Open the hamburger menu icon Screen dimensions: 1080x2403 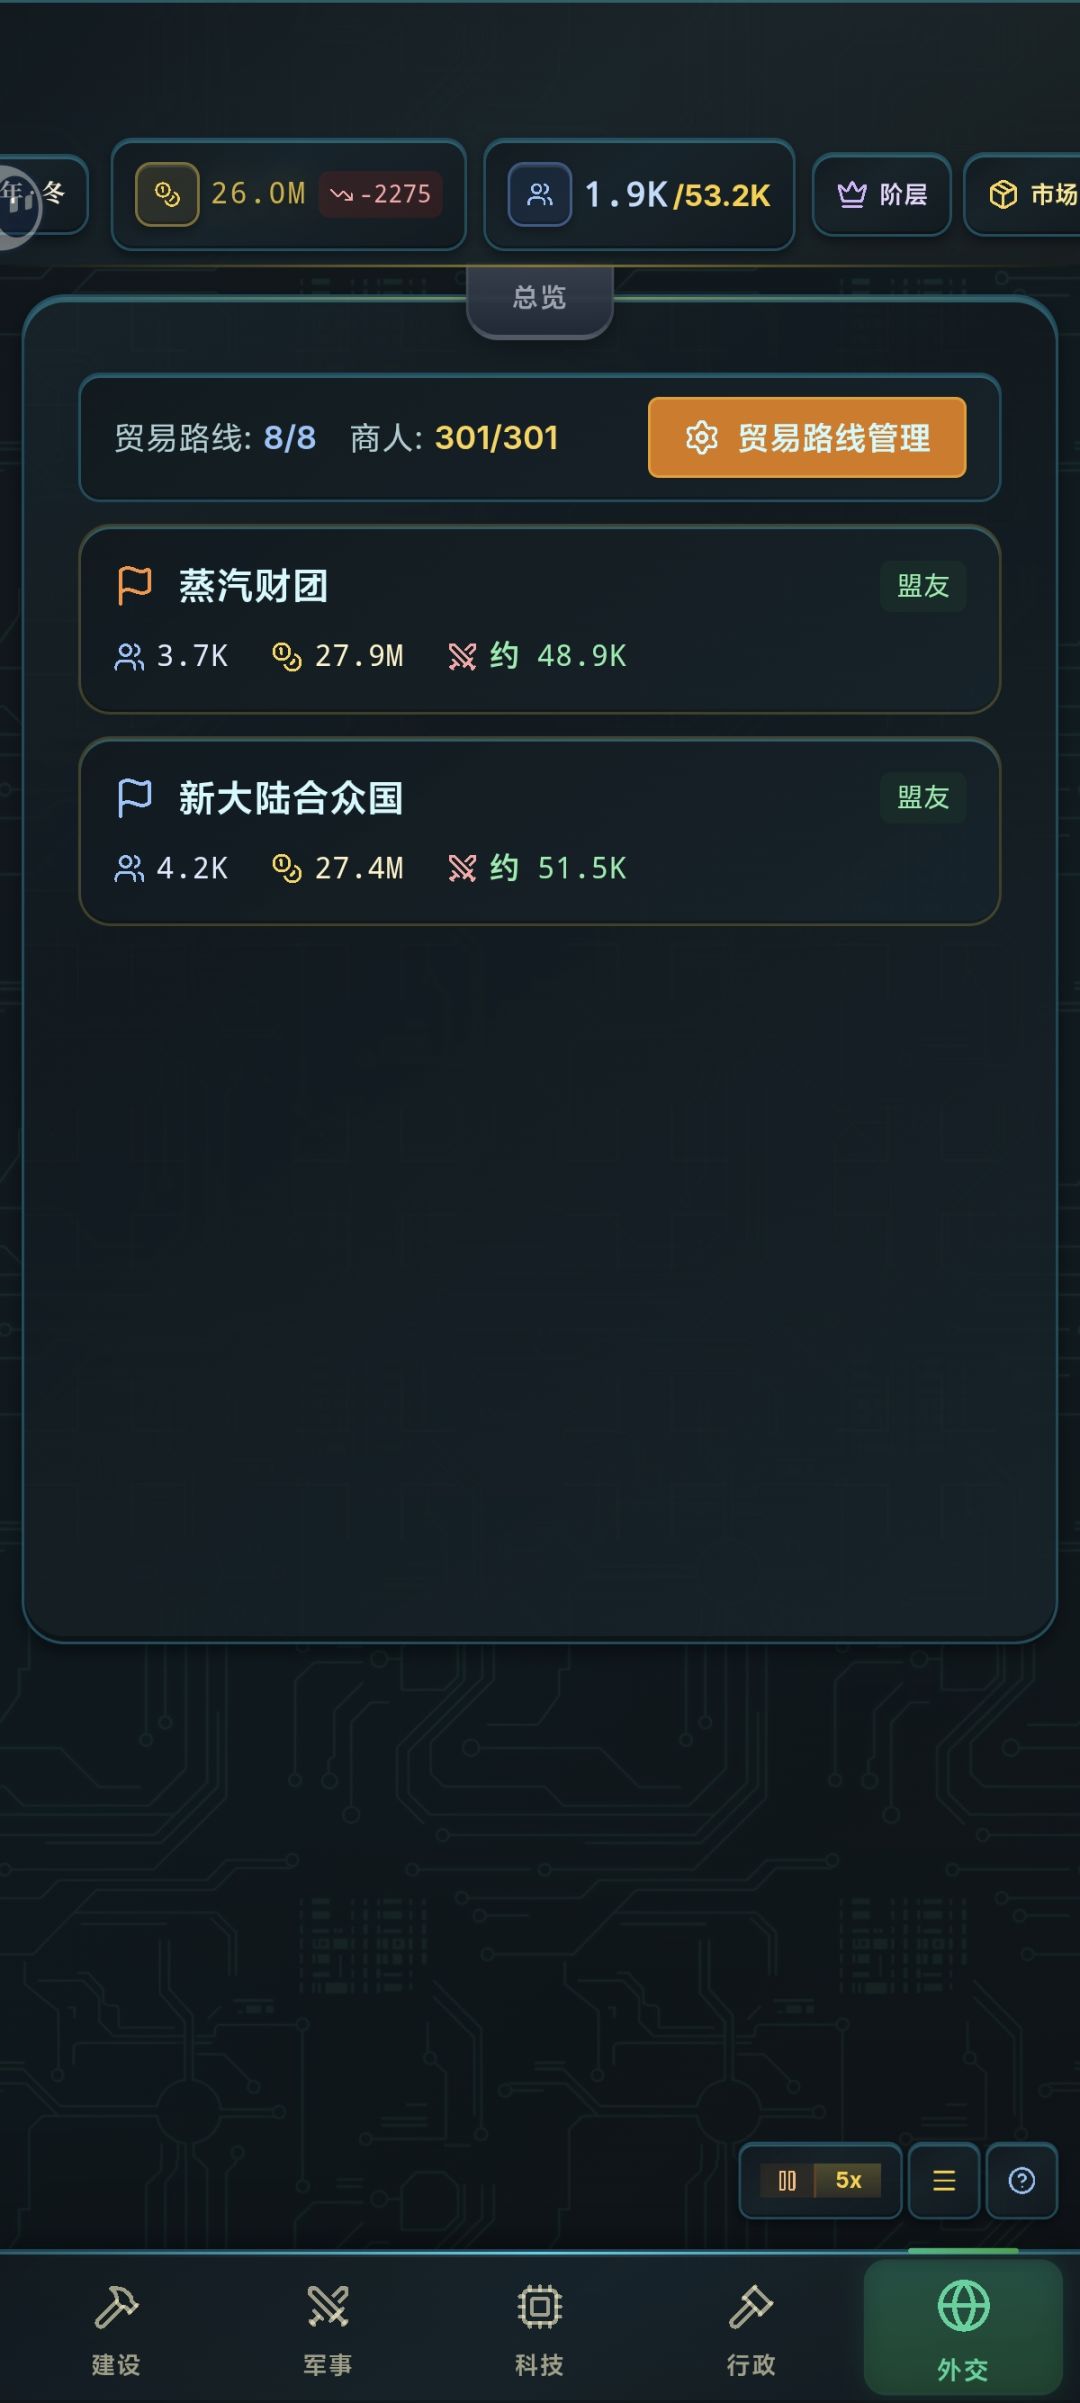point(944,2181)
